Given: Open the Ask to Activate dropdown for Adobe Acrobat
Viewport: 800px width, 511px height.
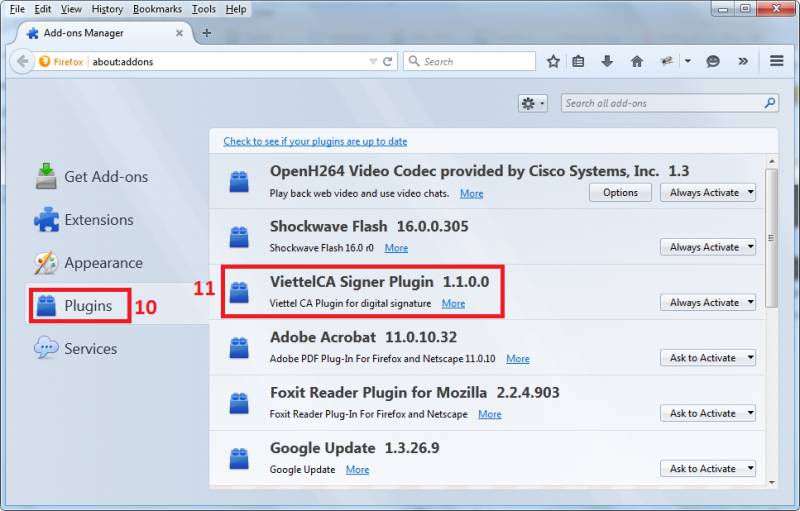Looking at the screenshot, I should pyautogui.click(x=708, y=358).
